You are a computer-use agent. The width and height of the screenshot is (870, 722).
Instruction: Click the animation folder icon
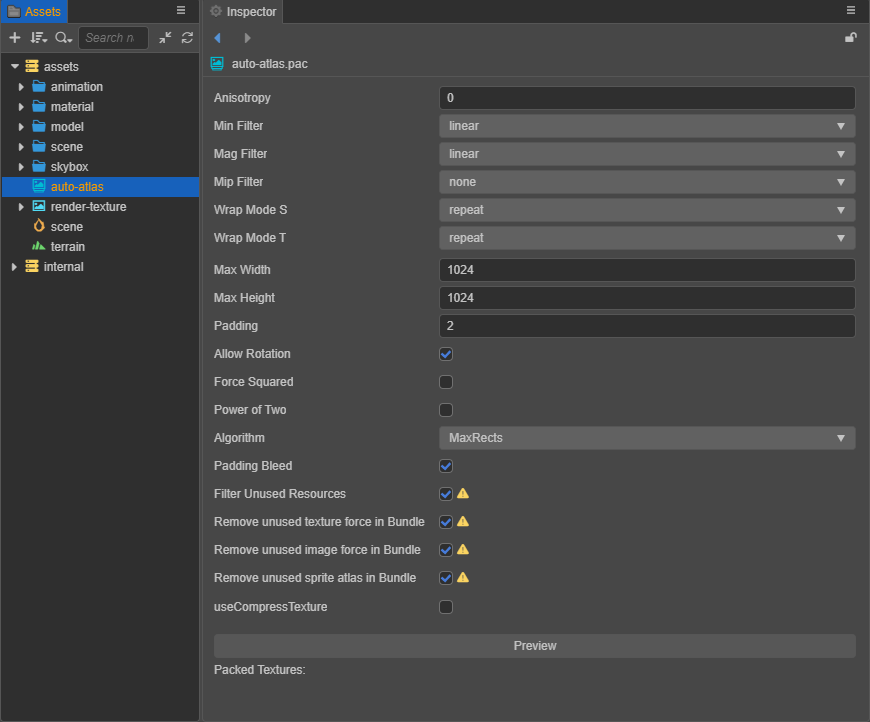point(39,87)
